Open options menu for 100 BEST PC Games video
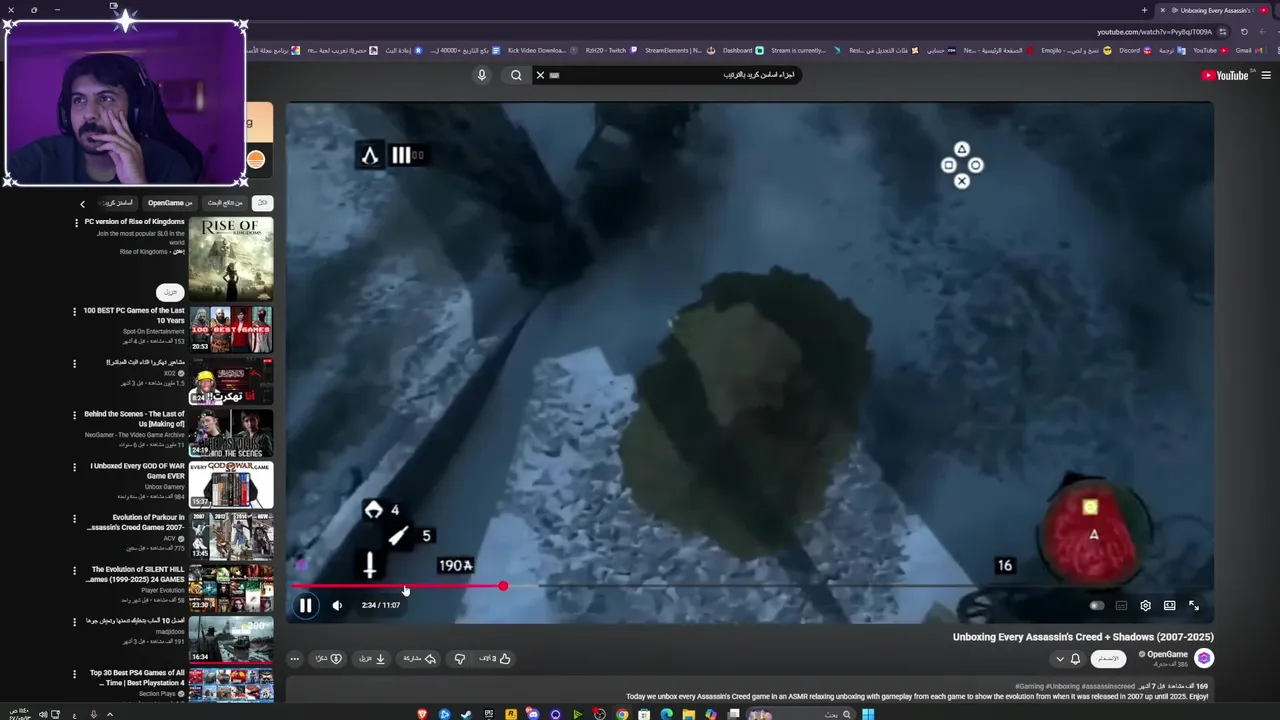 pyautogui.click(x=74, y=311)
